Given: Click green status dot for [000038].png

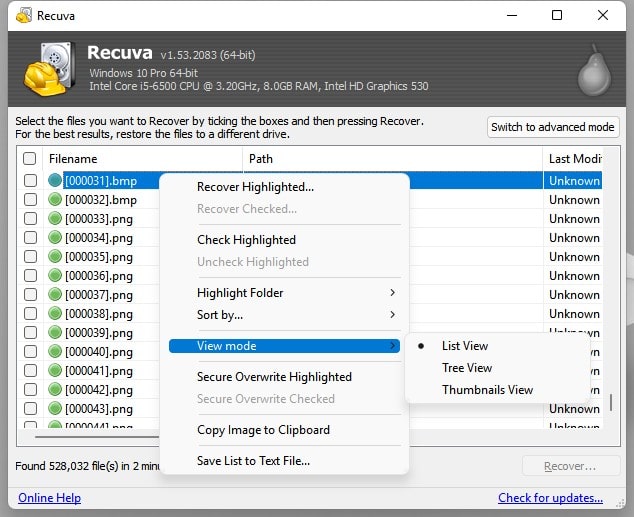Looking at the screenshot, I should tap(55, 313).
